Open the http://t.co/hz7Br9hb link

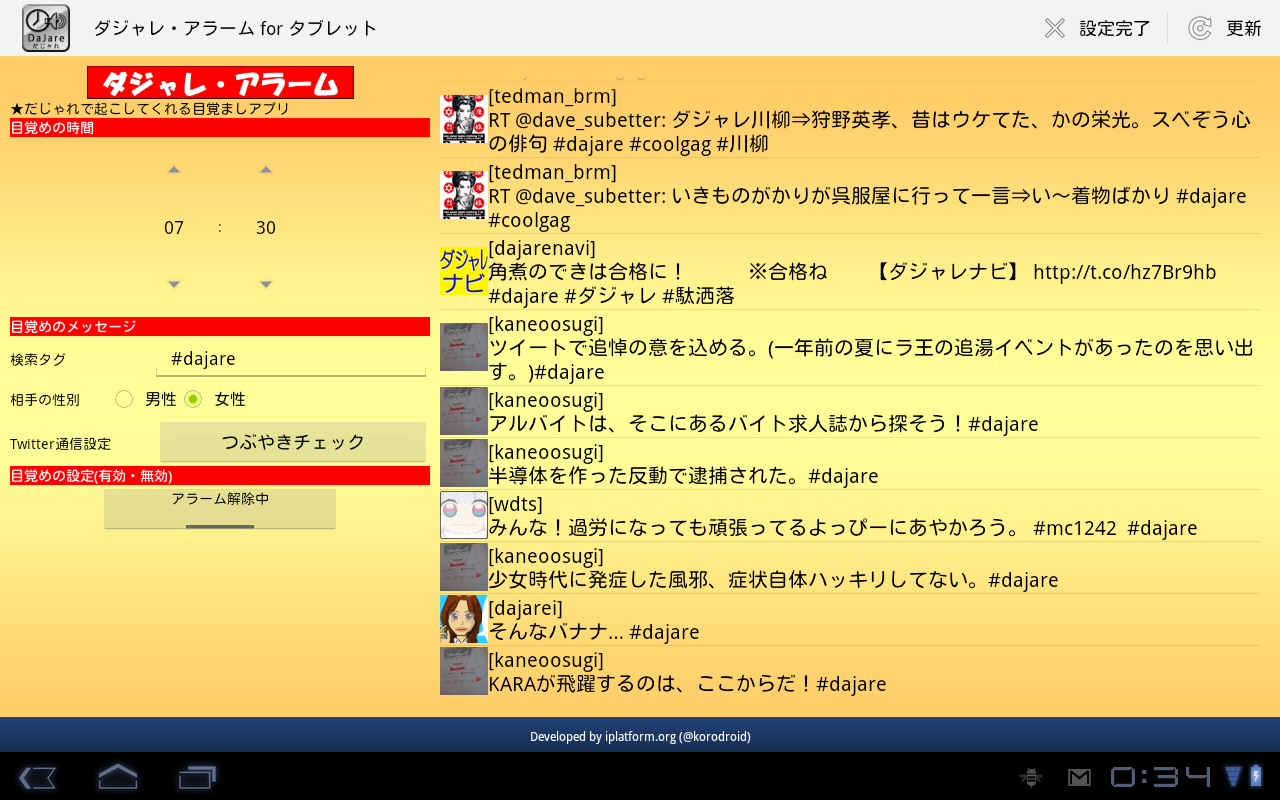(1124, 272)
